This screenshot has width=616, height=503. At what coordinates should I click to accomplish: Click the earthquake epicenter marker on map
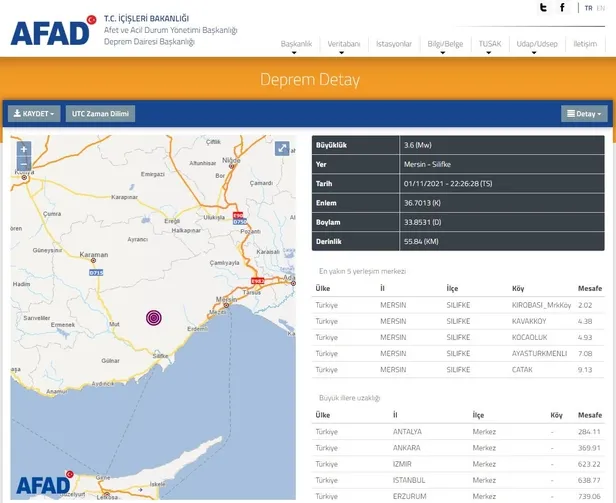coord(154,318)
